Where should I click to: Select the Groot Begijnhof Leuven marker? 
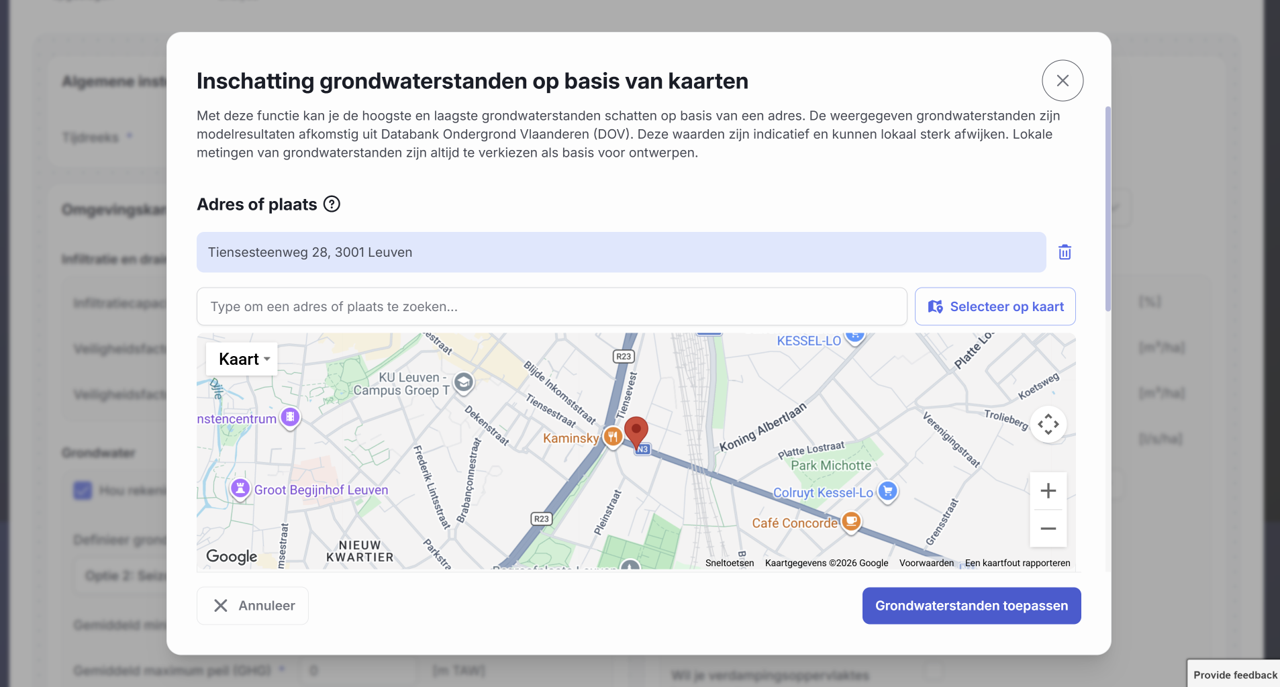pyautogui.click(x=240, y=489)
